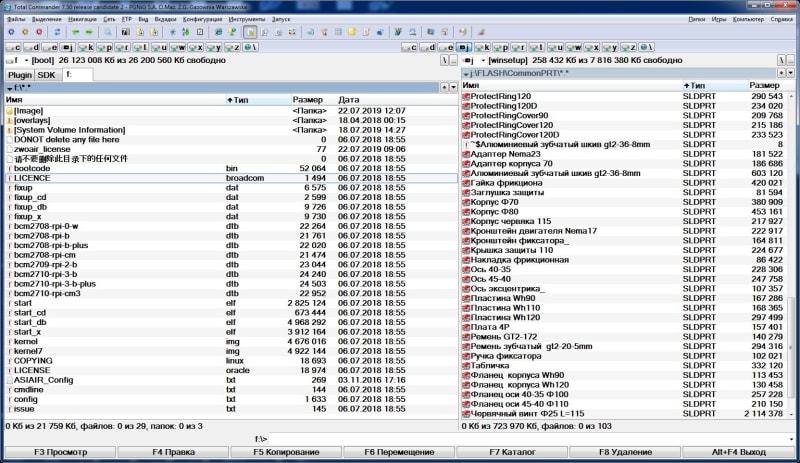Open network drive w in left drive bar
The image size is (800, 463).
177,47
